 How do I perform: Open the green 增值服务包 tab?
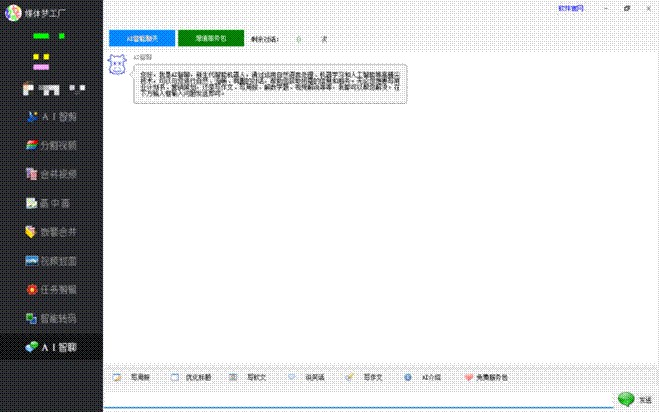pyautogui.click(x=211, y=38)
